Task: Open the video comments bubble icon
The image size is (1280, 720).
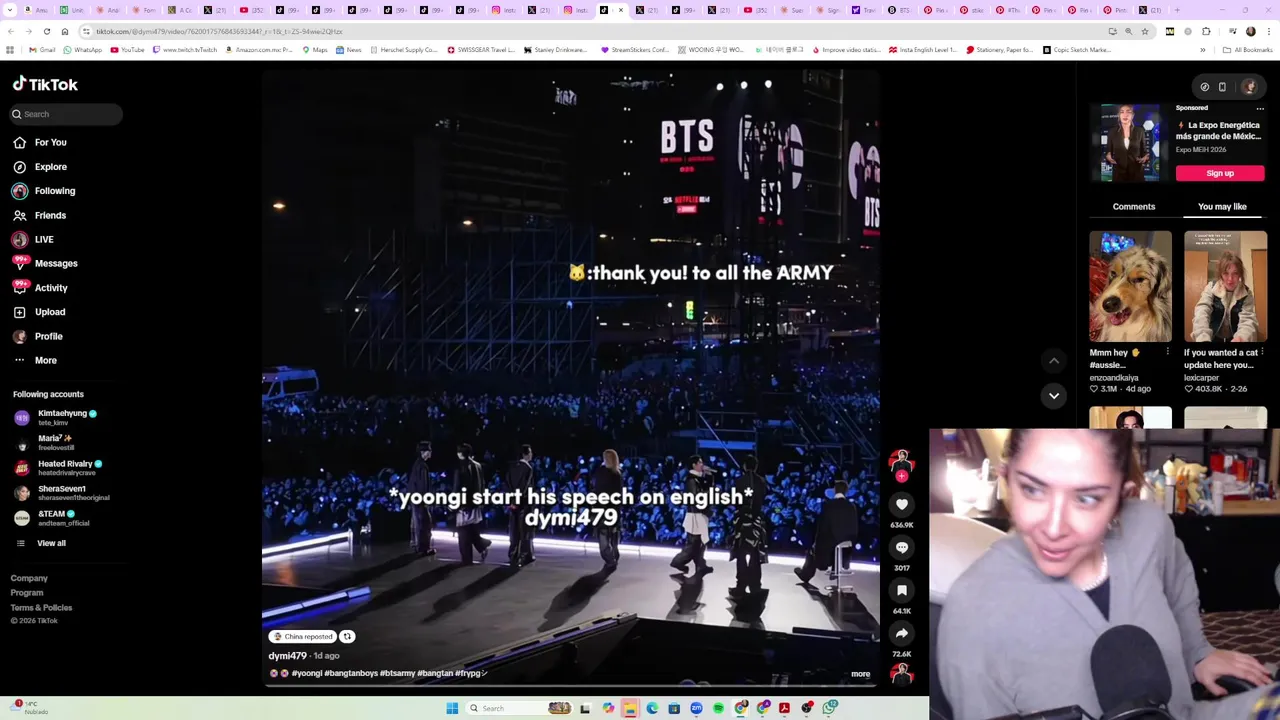Action: (902, 548)
